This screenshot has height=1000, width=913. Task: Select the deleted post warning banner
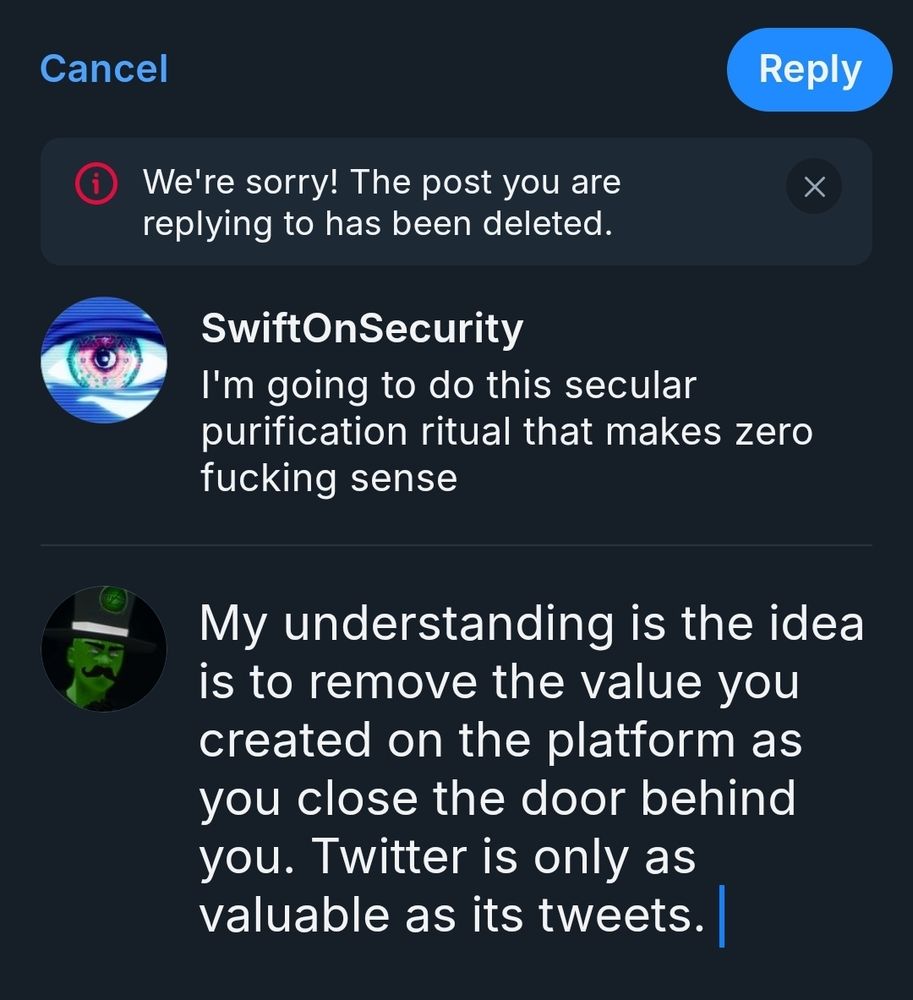[456, 200]
